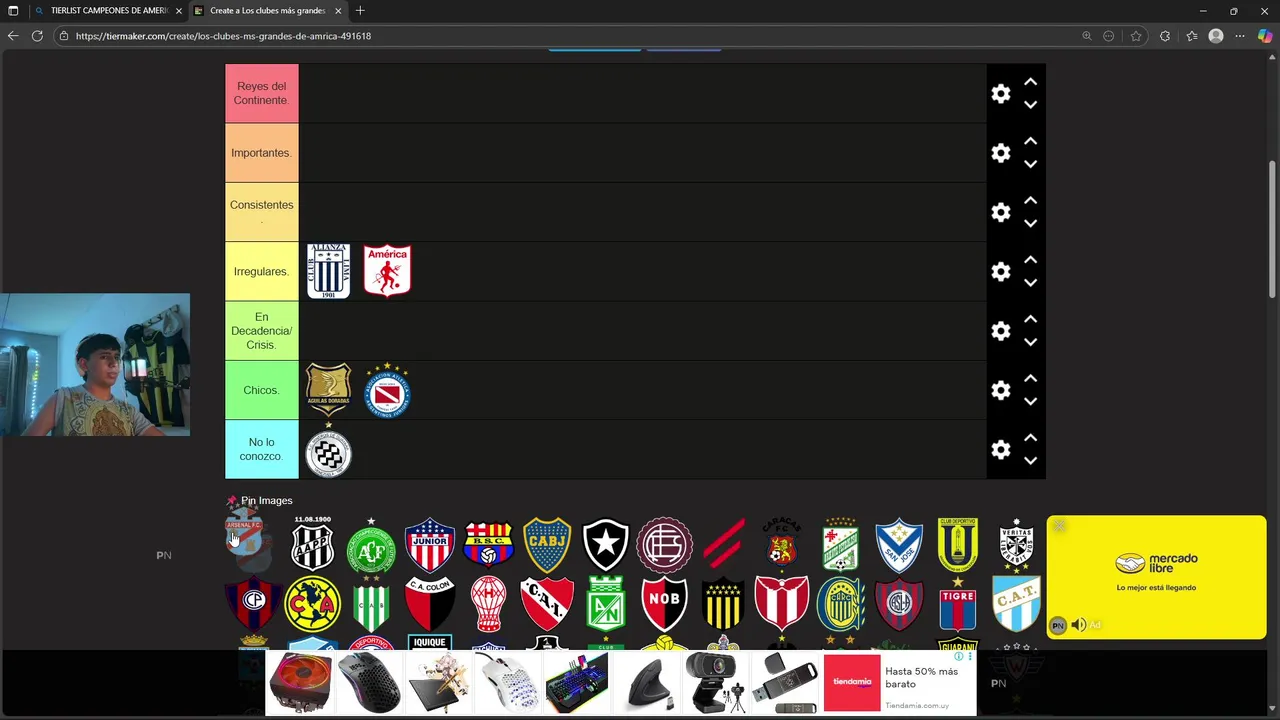Open a new browser tab
Screen dimensions: 1280x720
tap(360, 11)
